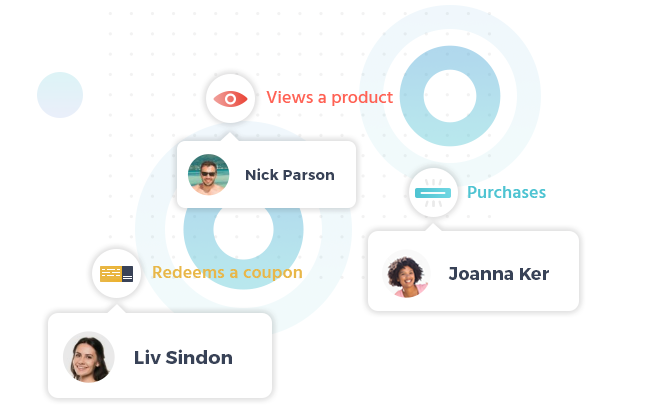
Task: Click the "Views a product" label
Action: (329, 98)
